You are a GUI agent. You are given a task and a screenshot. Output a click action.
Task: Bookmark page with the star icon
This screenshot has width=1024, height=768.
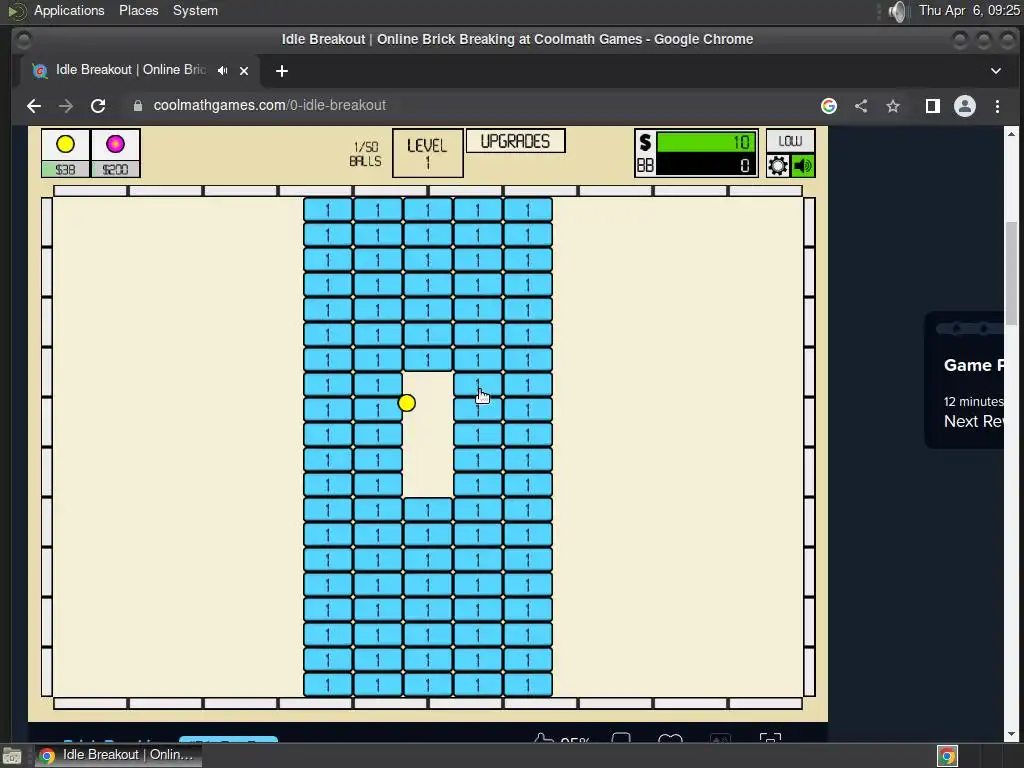coord(893,106)
